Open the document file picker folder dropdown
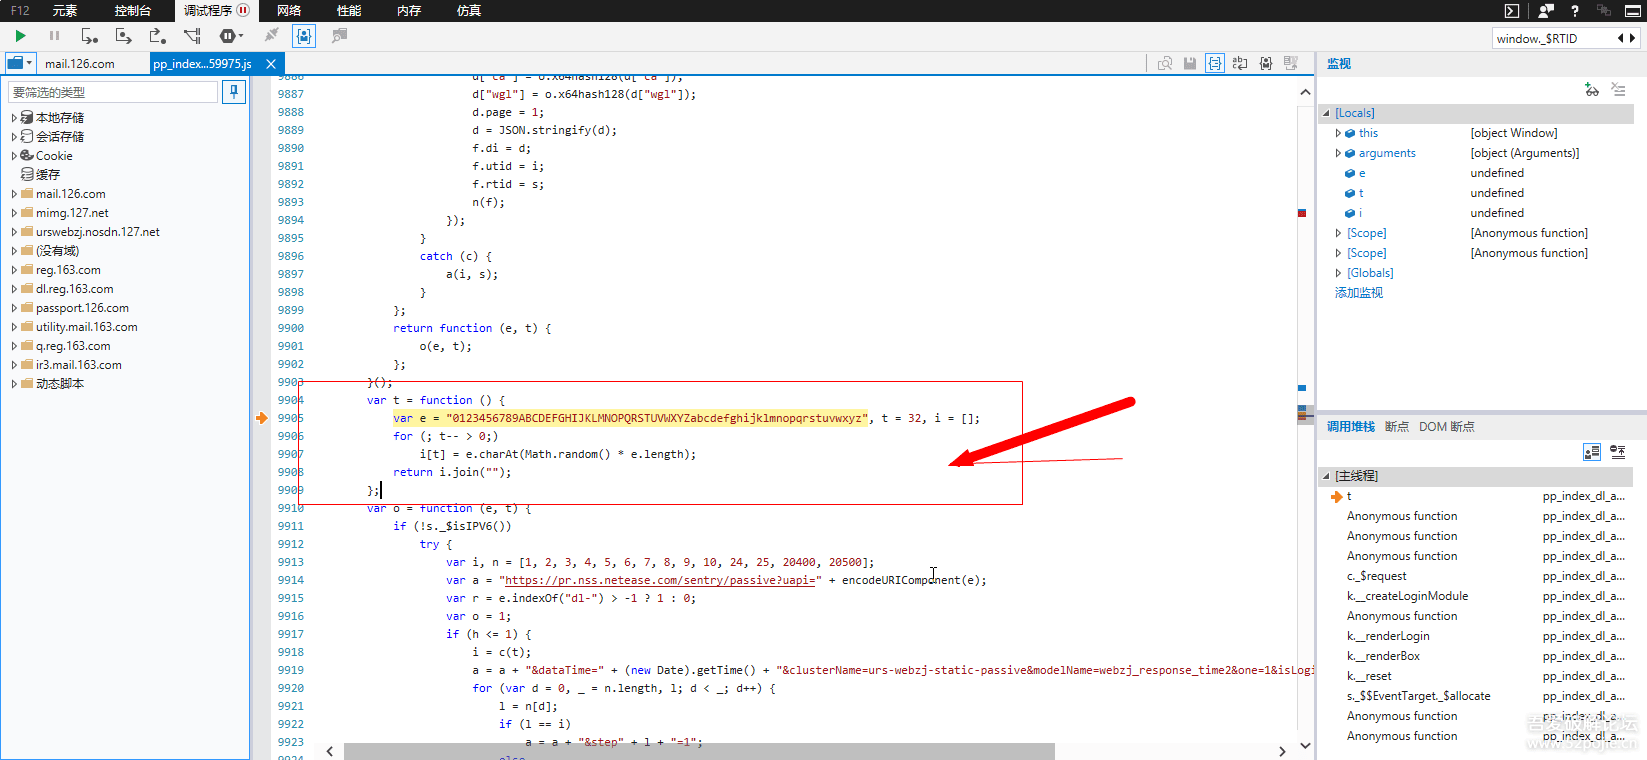1647x760 pixels. pyautogui.click(x=19, y=63)
